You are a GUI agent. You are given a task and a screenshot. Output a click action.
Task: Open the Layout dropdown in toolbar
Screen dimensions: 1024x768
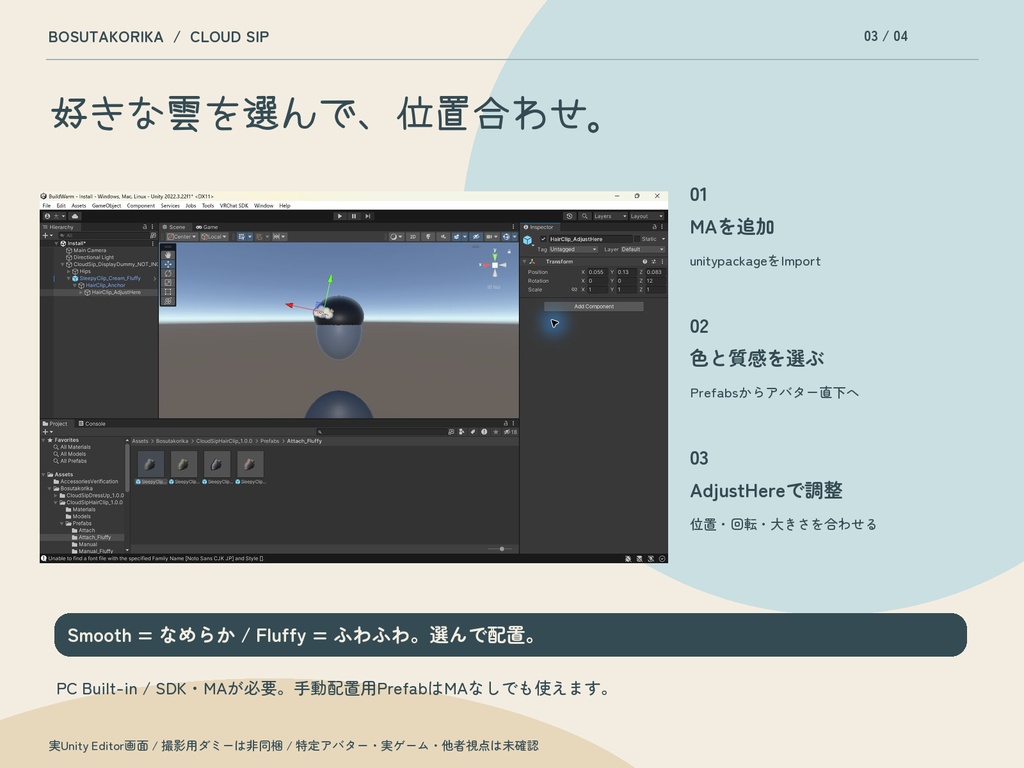647,216
